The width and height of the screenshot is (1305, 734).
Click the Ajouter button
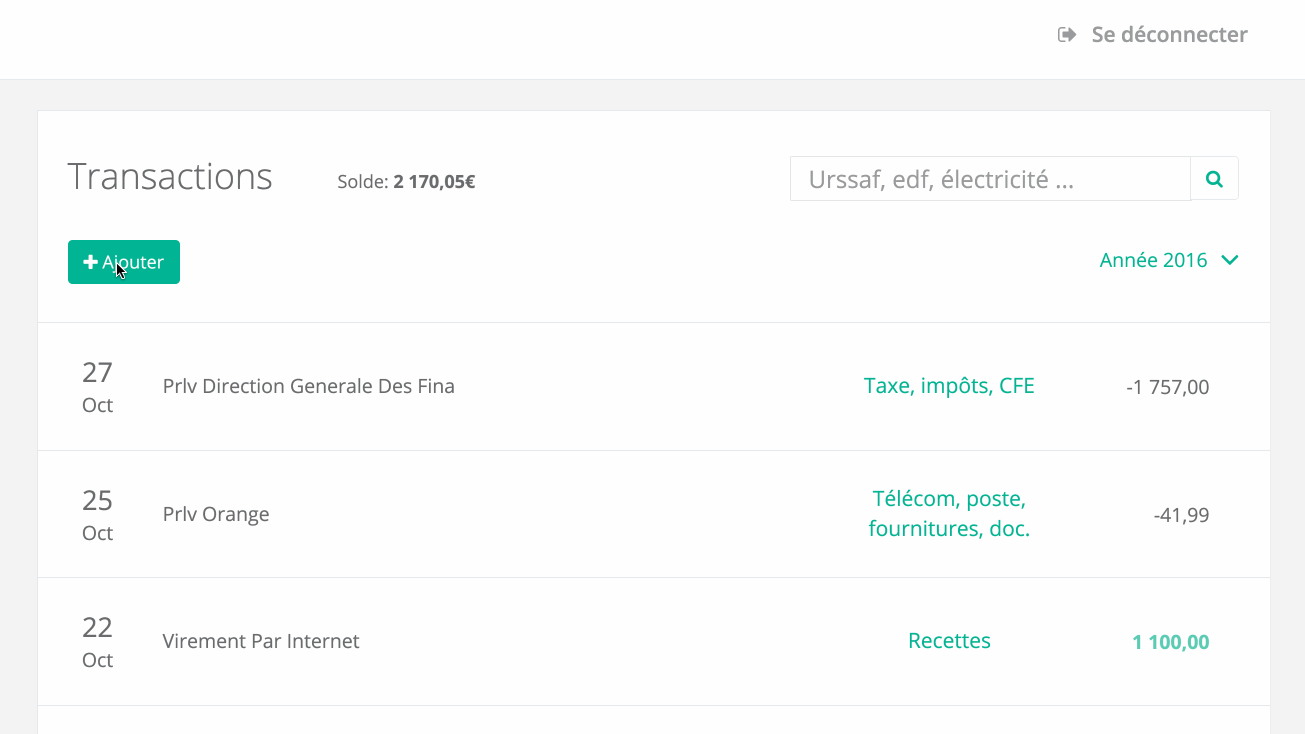[x=124, y=262]
